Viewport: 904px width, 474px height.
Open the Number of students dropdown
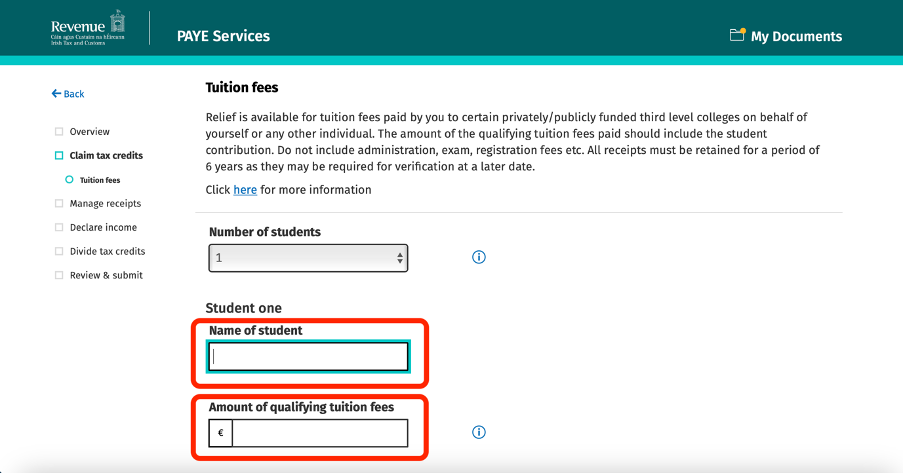pyautogui.click(x=308, y=258)
